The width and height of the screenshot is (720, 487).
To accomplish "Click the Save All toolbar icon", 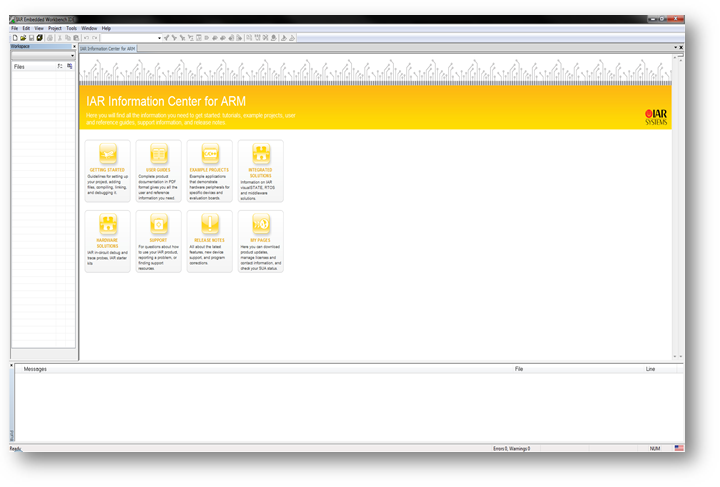I will pos(39,38).
